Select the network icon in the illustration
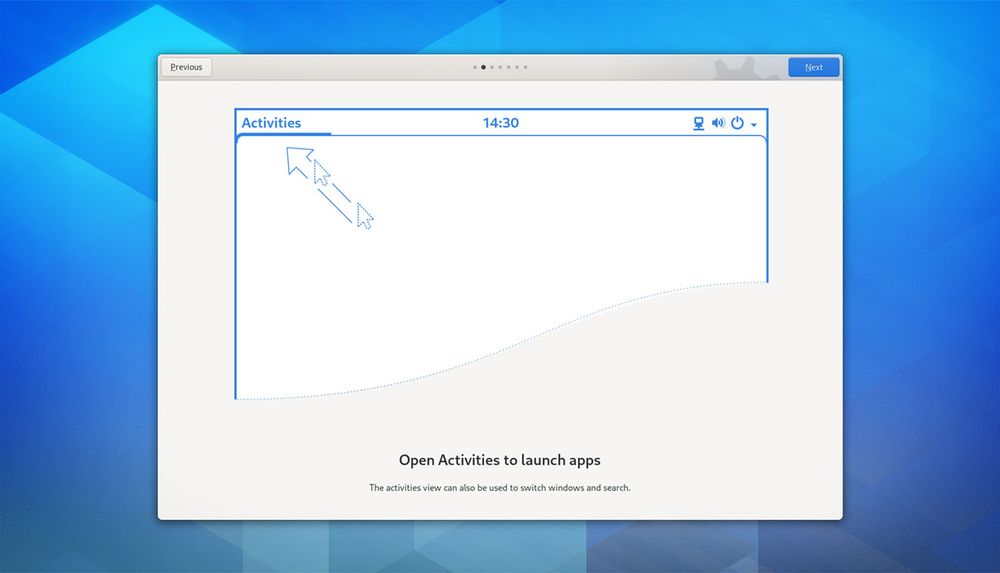 click(x=698, y=123)
